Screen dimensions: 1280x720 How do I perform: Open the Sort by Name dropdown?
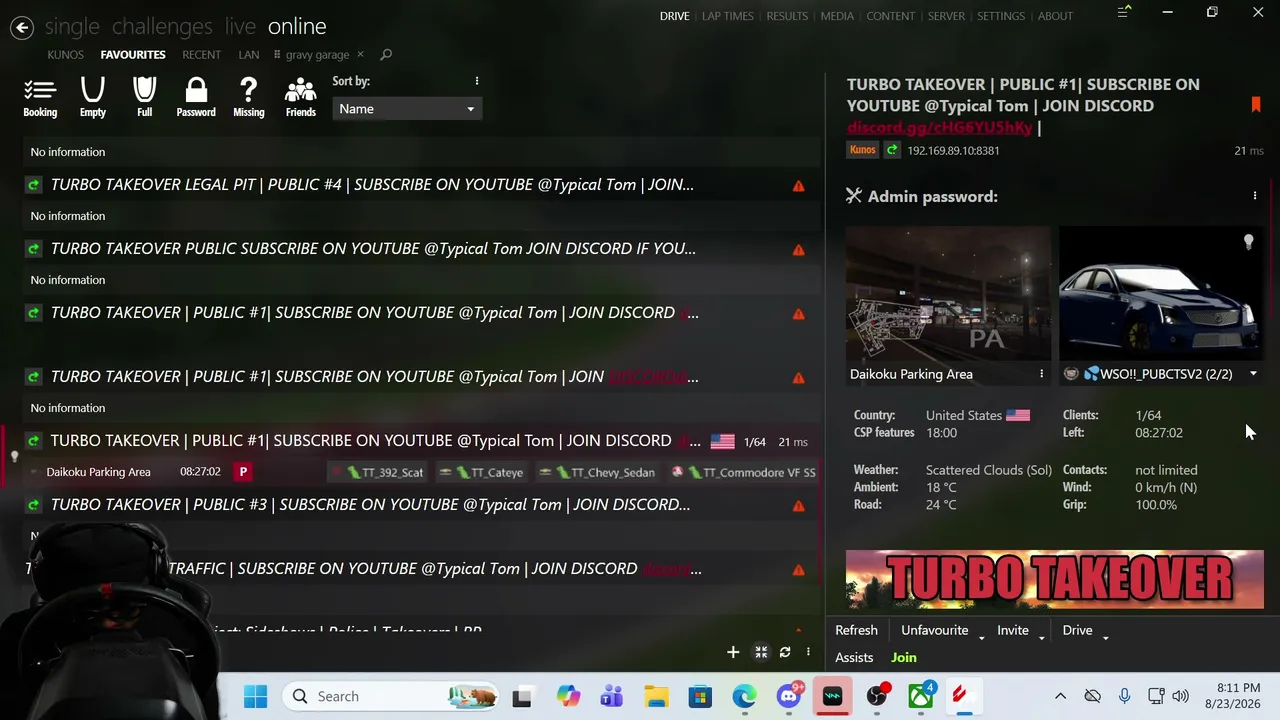(x=406, y=109)
